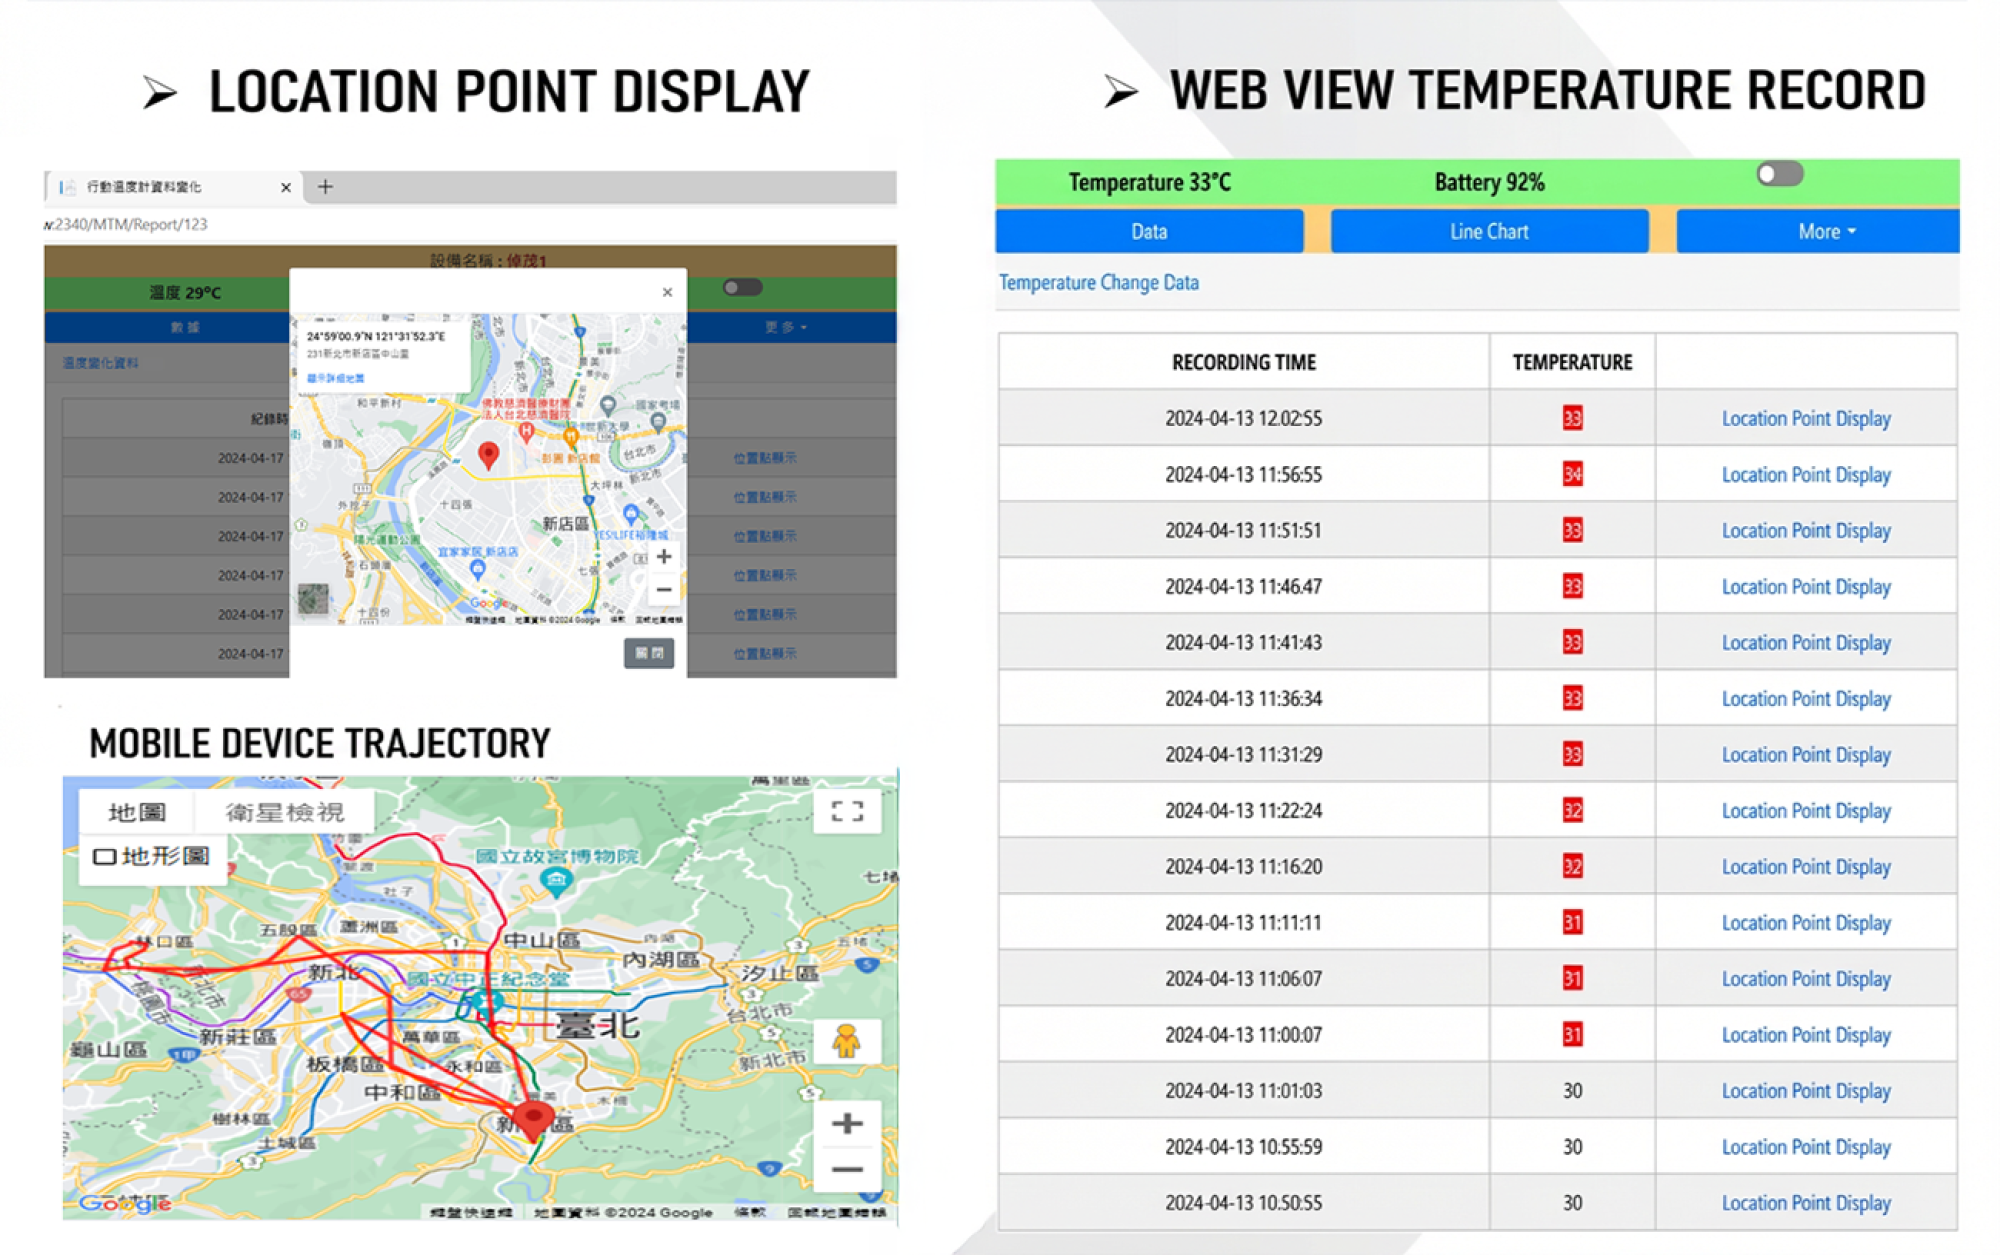Zoom out on popup location map
Viewport: 2000px width, 1255px height.
(x=664, y=590)
